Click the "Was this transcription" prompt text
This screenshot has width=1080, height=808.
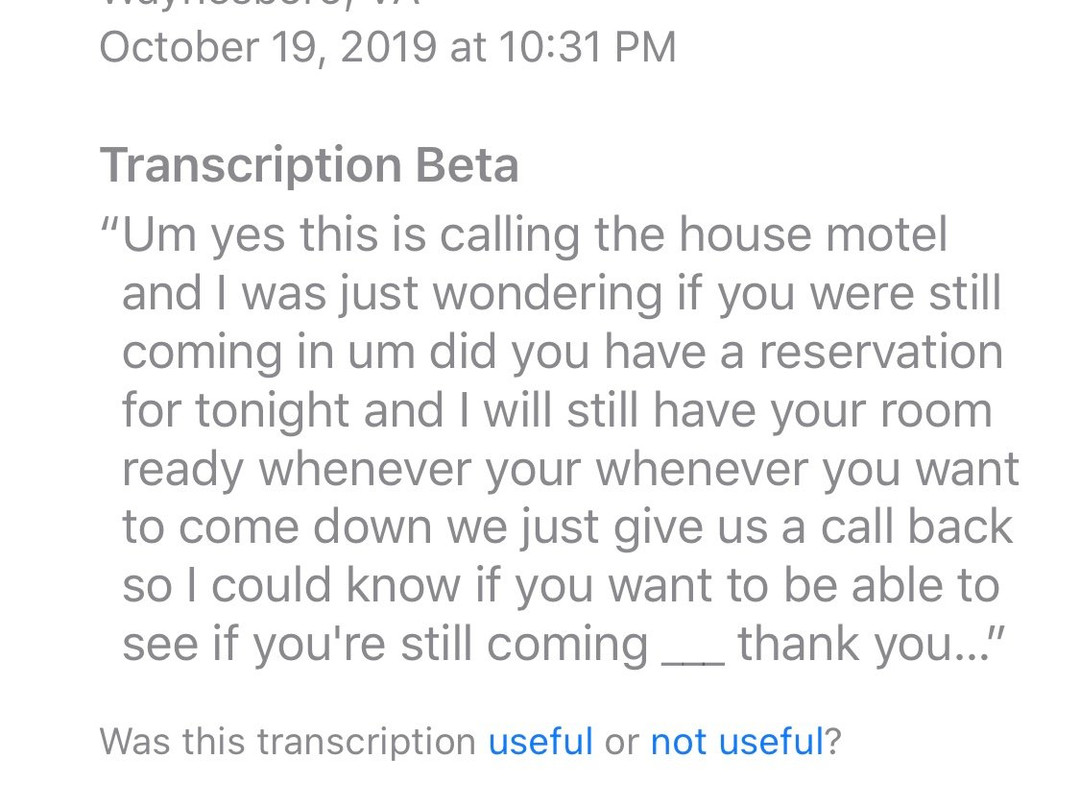(287, 741)
